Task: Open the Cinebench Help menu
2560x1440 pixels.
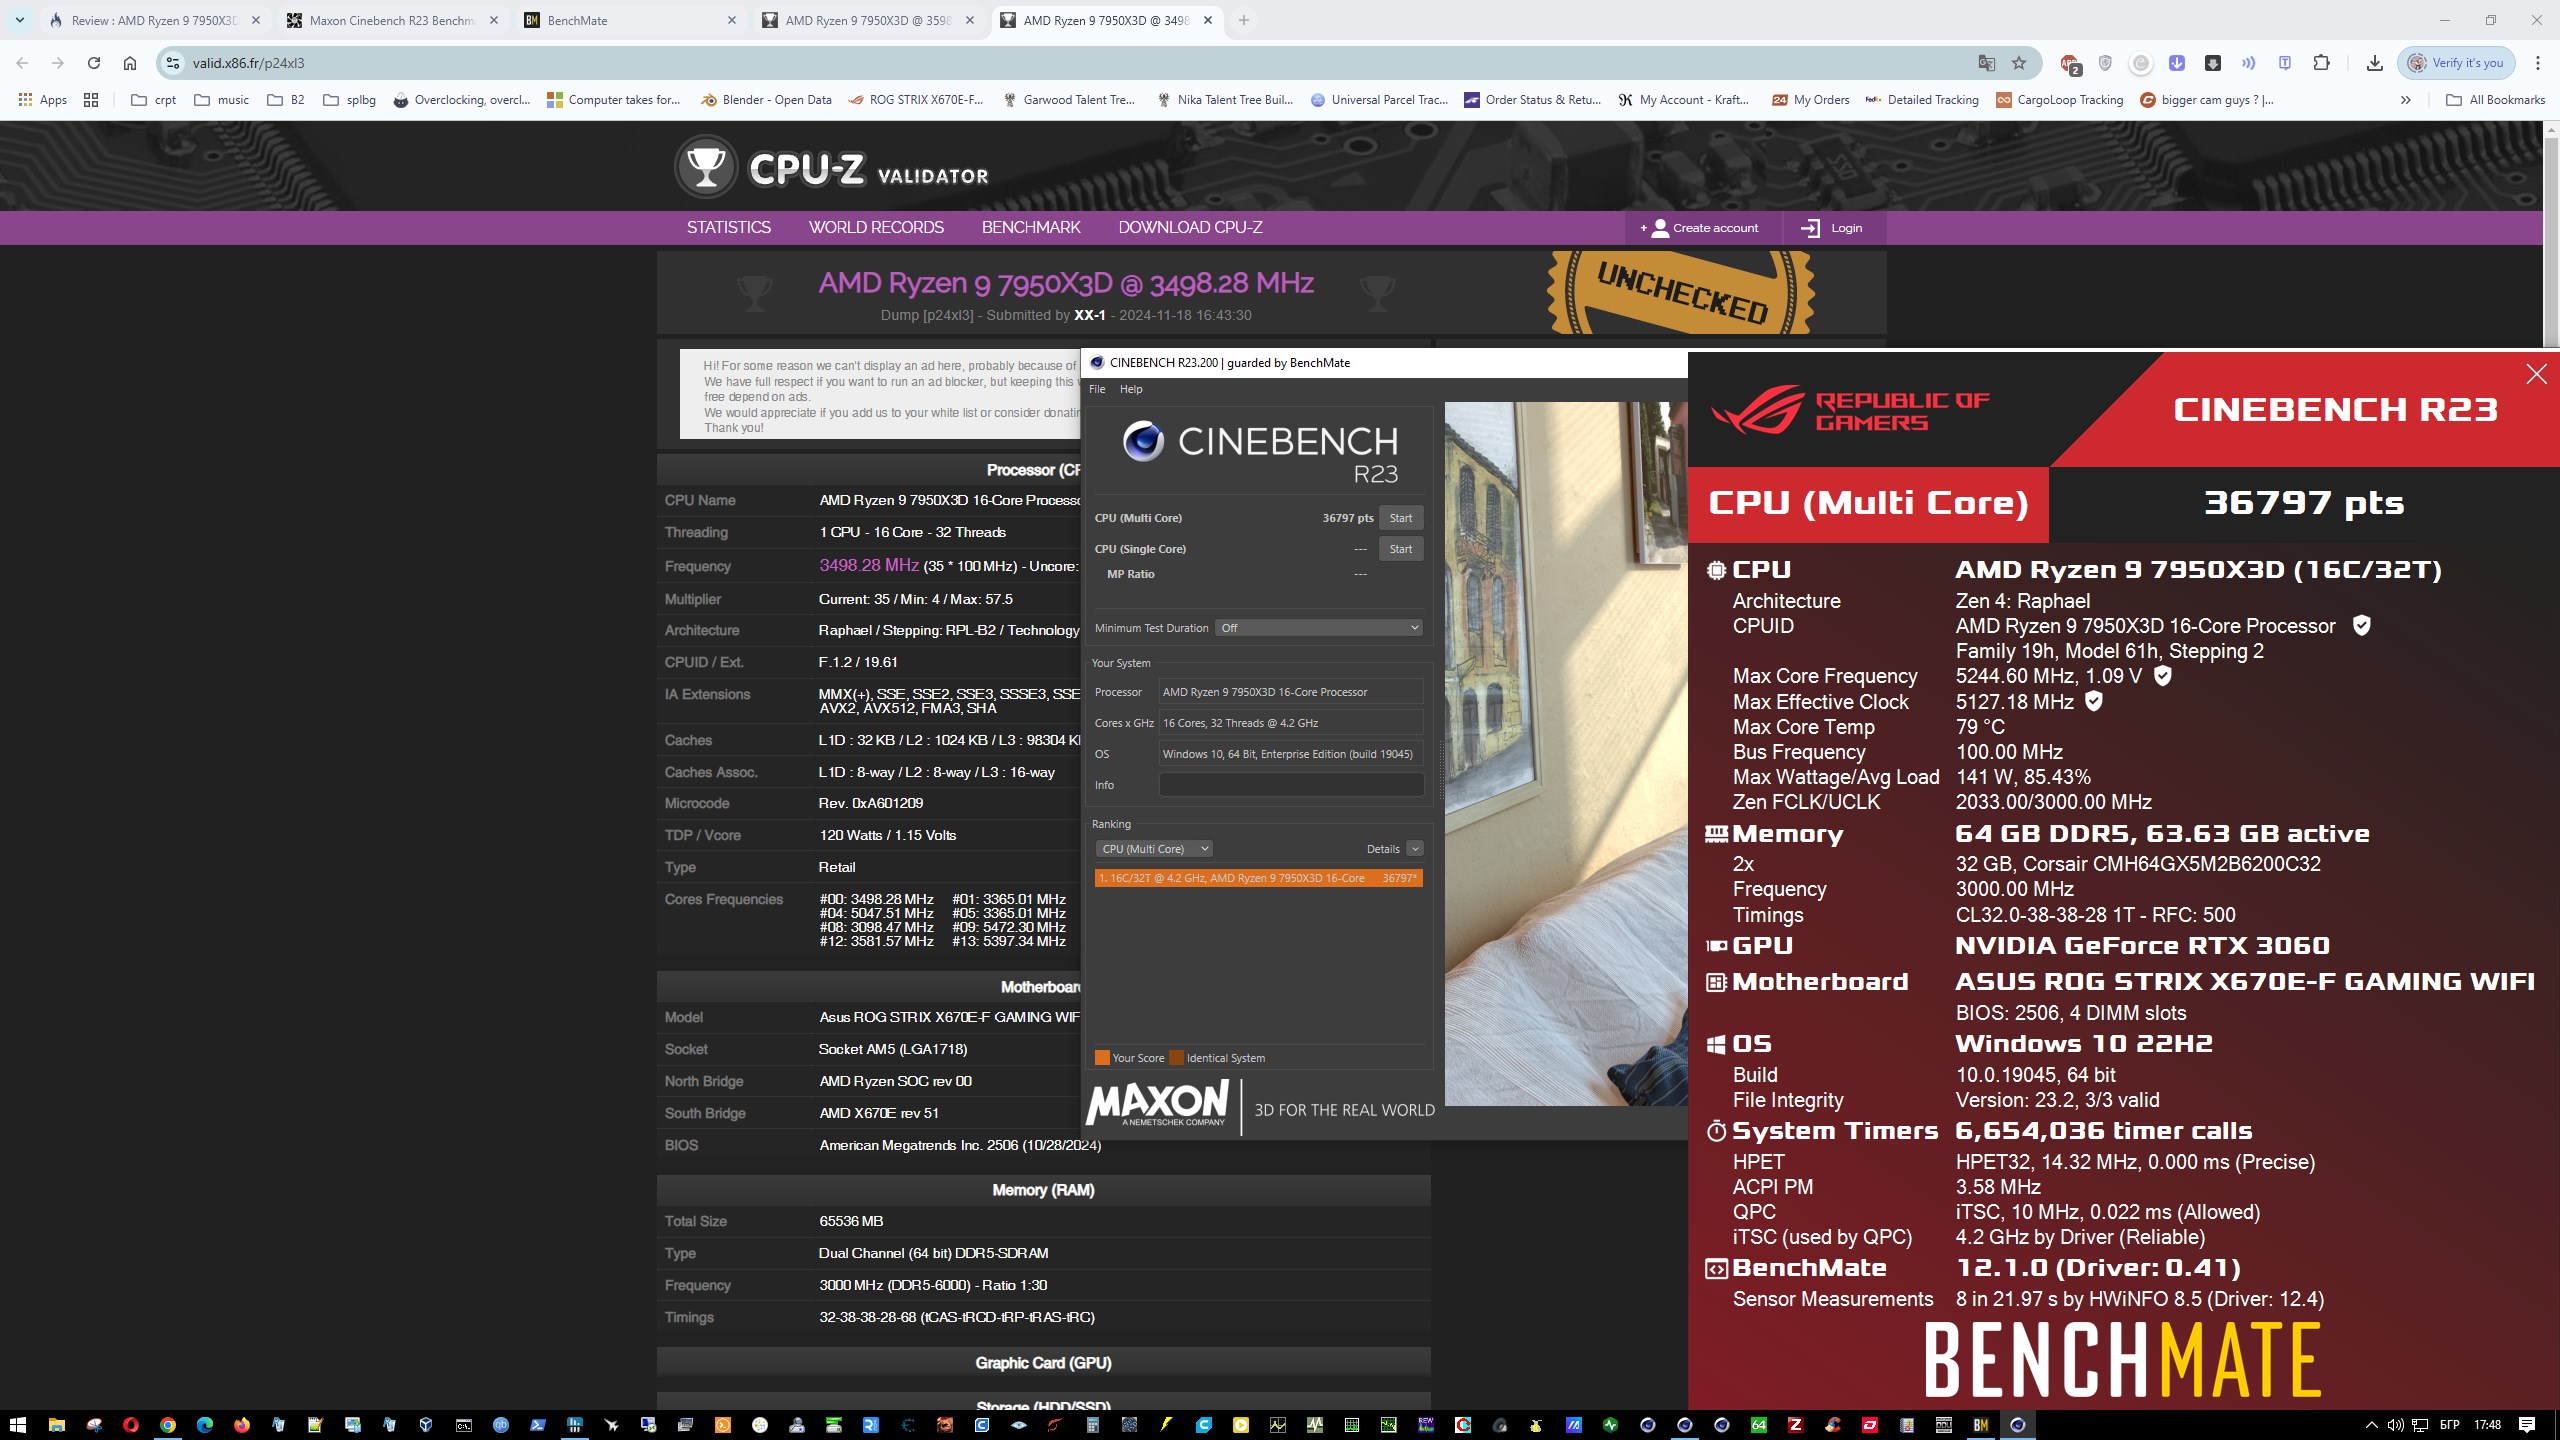Action: coord(1131,389)
